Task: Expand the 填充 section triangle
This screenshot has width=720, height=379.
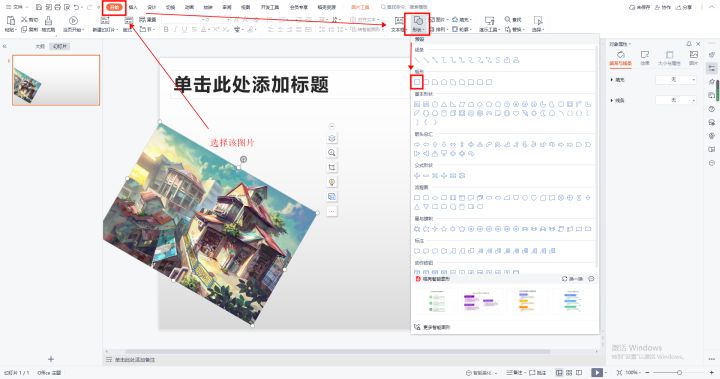Action: [612, 80]
